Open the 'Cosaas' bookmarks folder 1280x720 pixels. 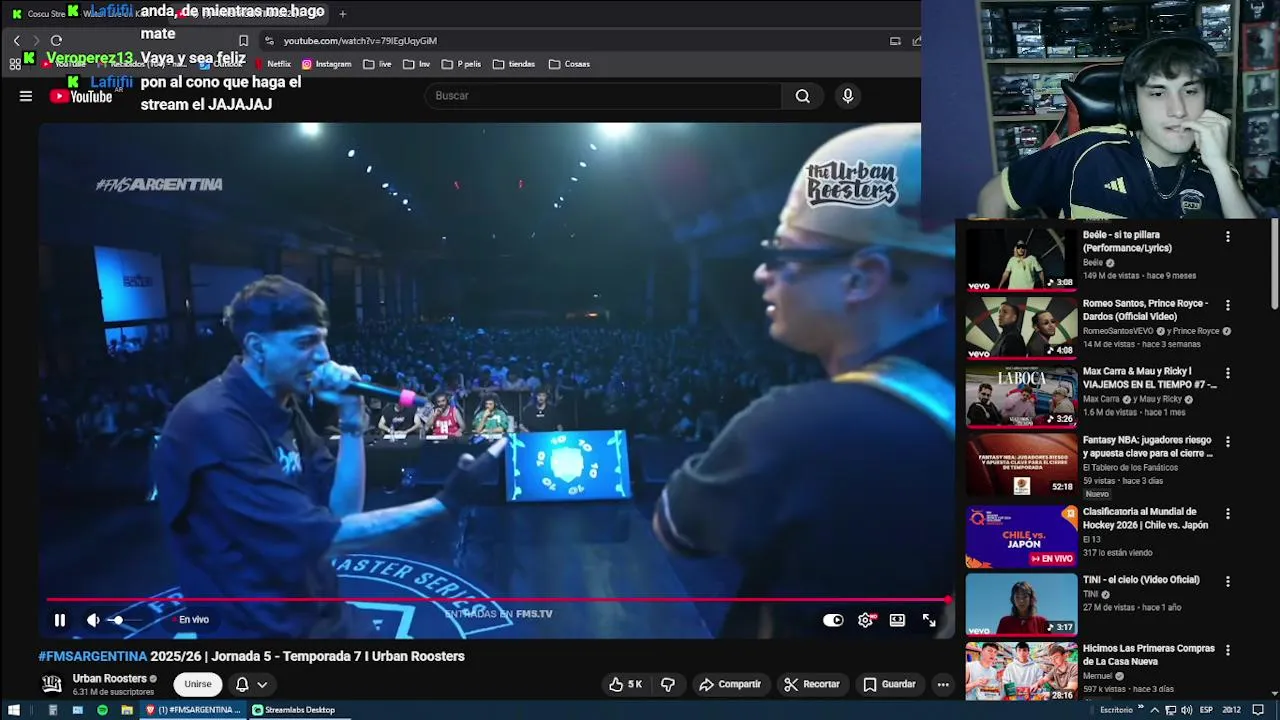click(x=569, y=64)
